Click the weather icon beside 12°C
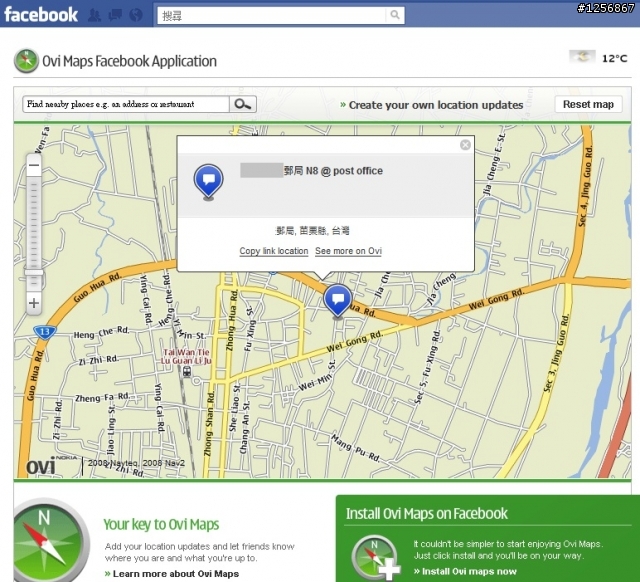The height and width of the screenshot is (582, 640). pos(582,57)
